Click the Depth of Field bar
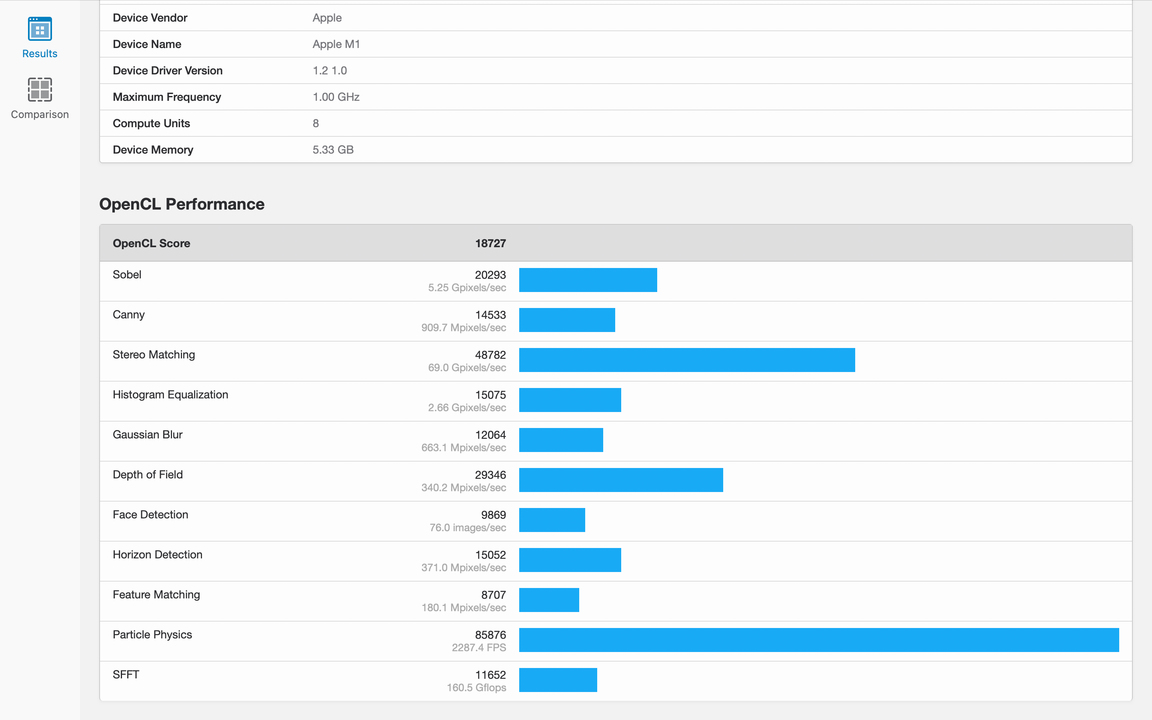Screen dimensions: 1152x720 [x=620, y=480]
